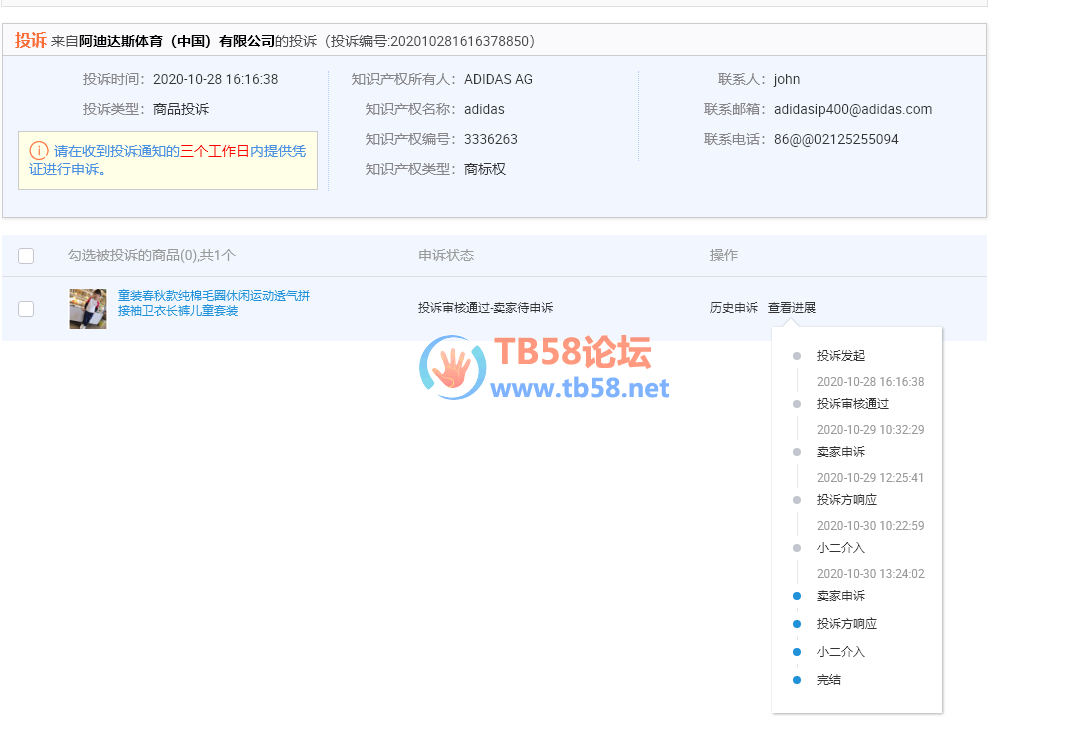This screenshot has width=1092, height=736.
Task: Select IP owner value ADIDAS AG
Action: 498,79
